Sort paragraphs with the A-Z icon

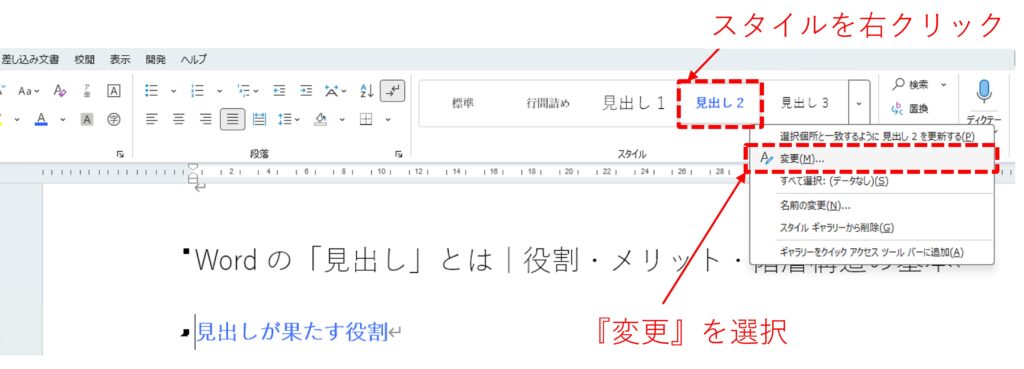pos(367,91)
